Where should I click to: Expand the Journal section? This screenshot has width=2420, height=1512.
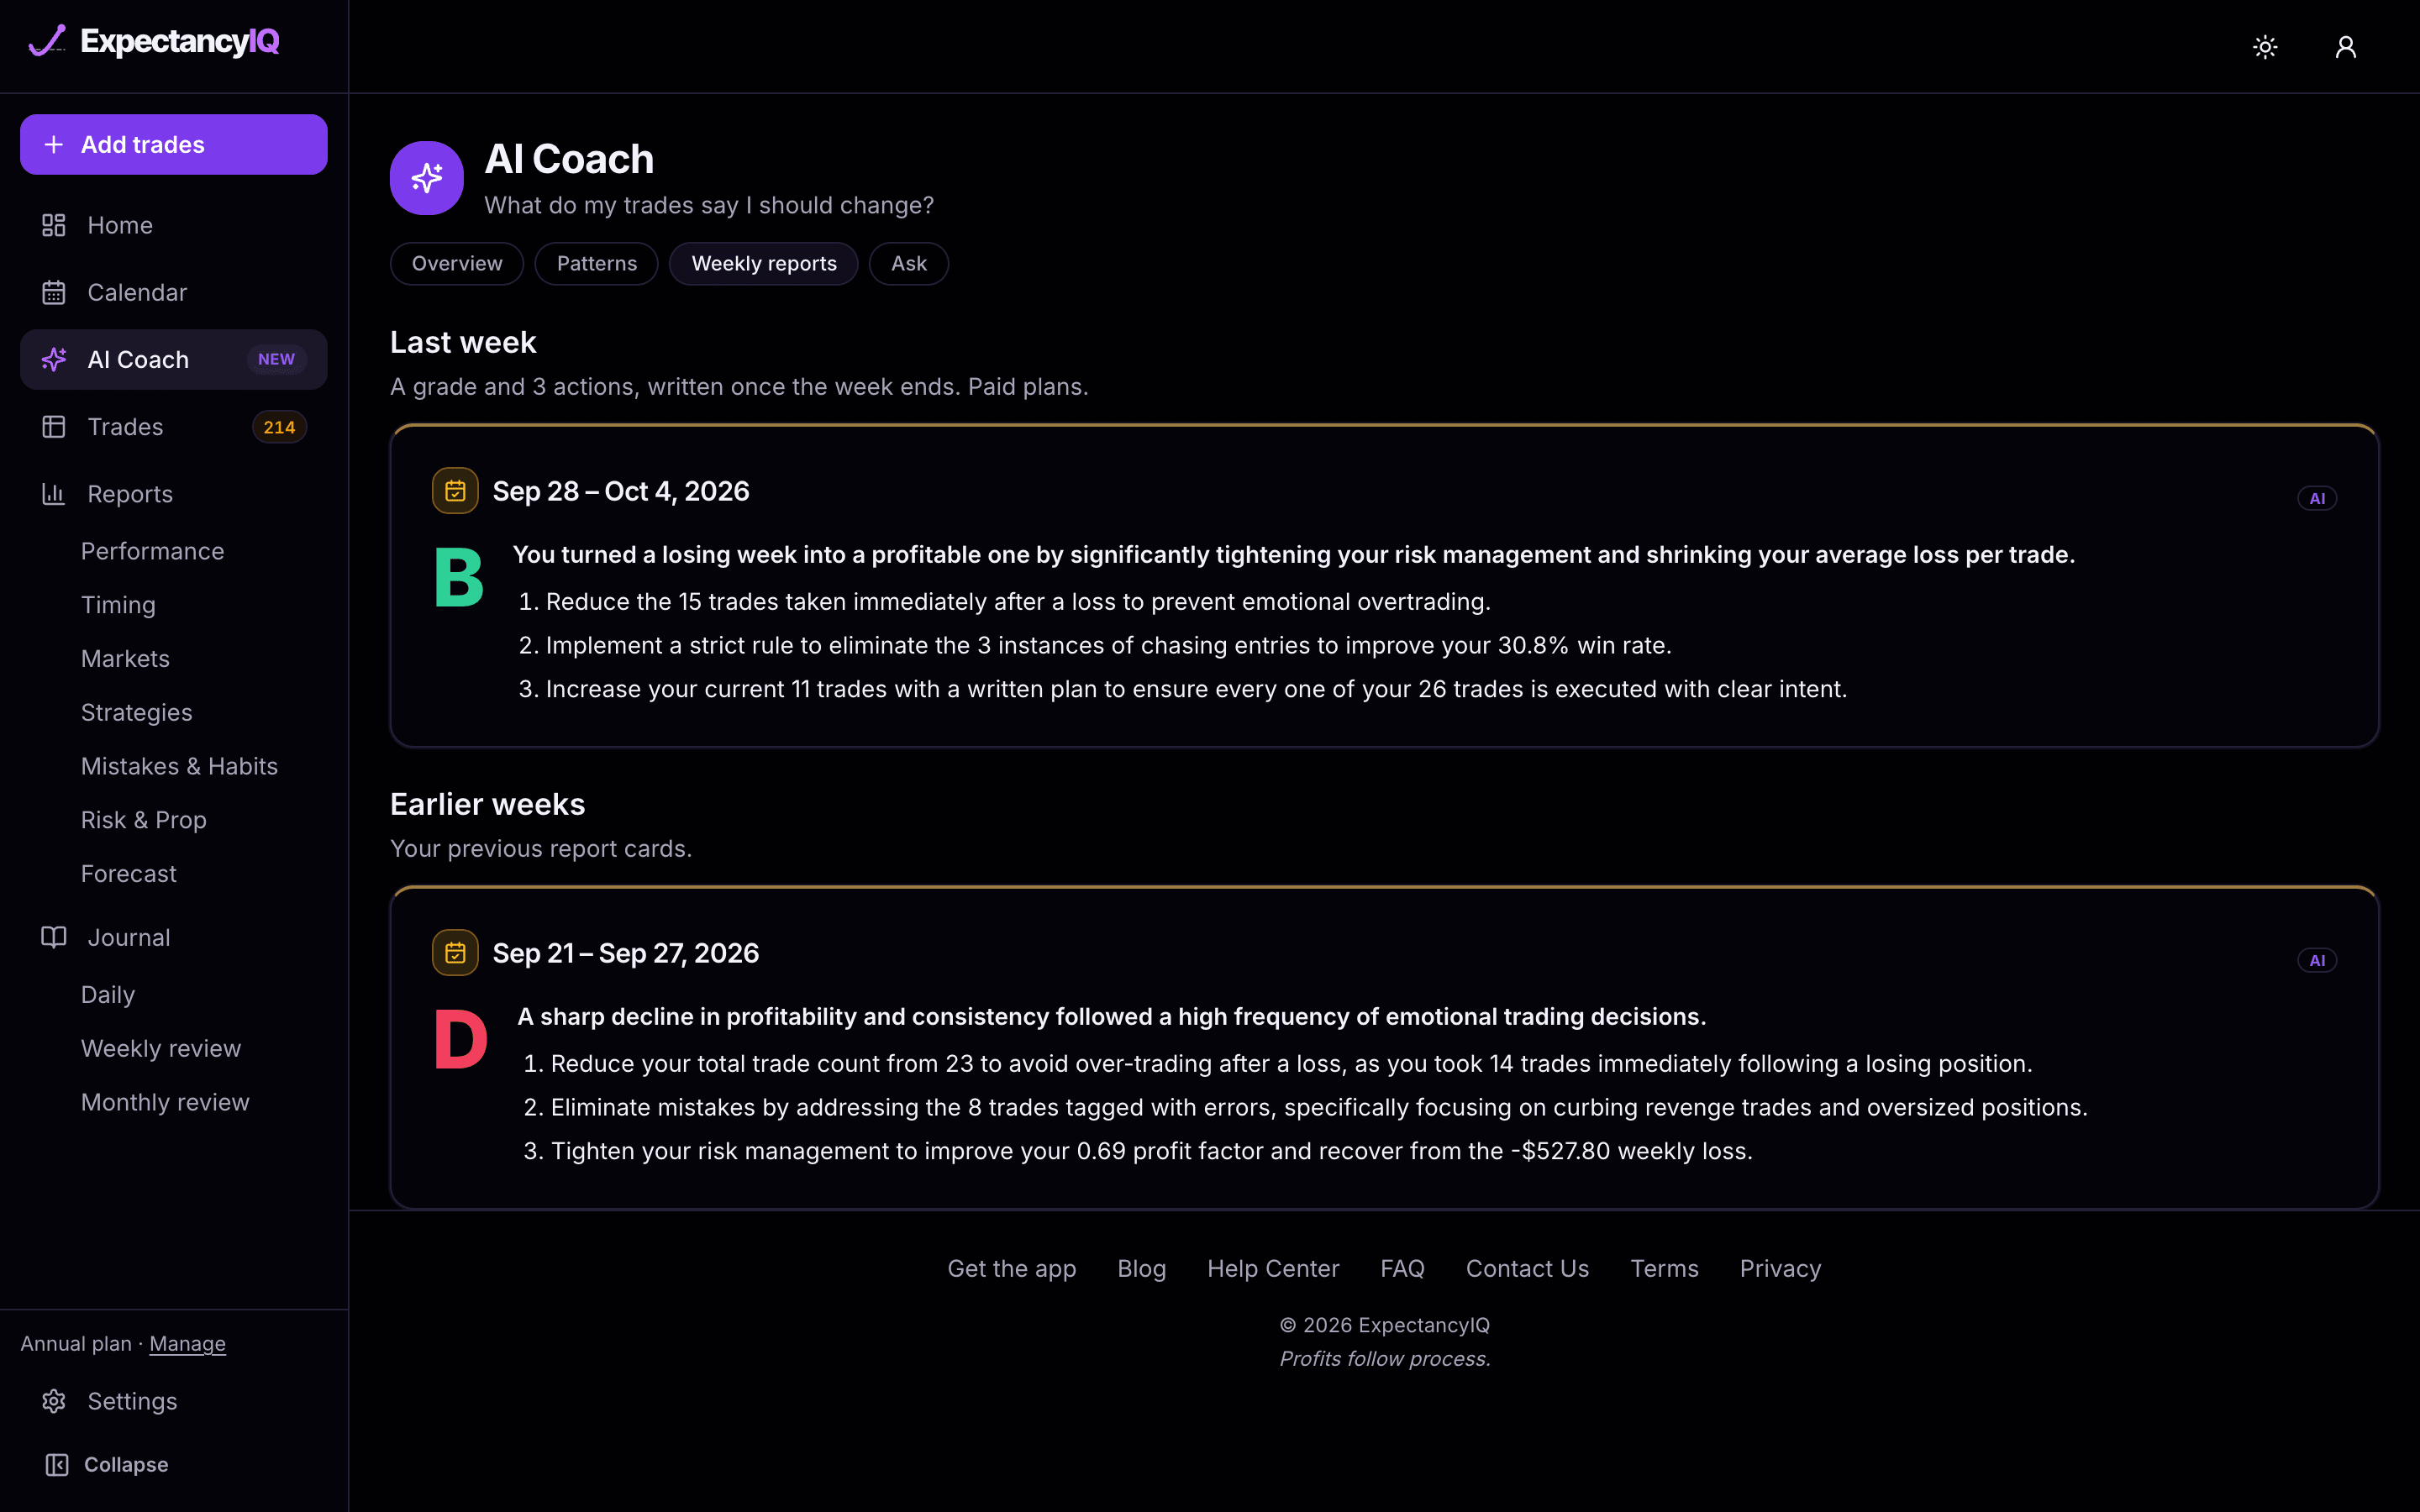point(174,937)
